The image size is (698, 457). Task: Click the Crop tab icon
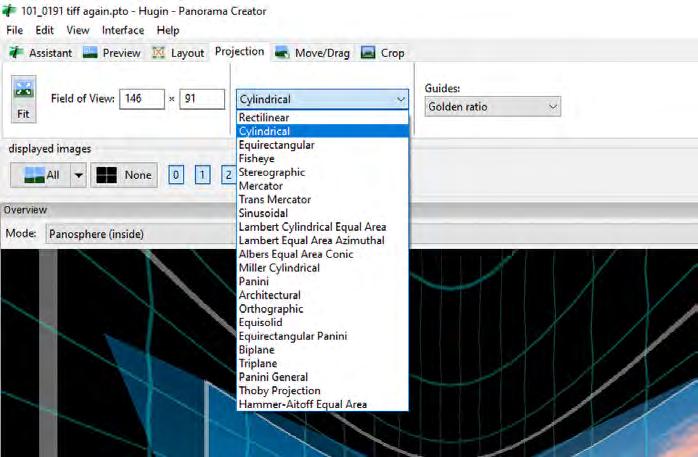pos(368,53)
